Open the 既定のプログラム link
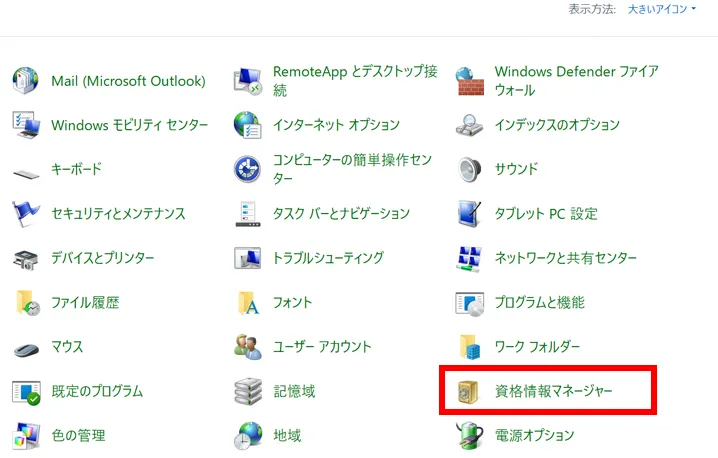The height and width of the screenshot is (458, 718). click(97, 391)
